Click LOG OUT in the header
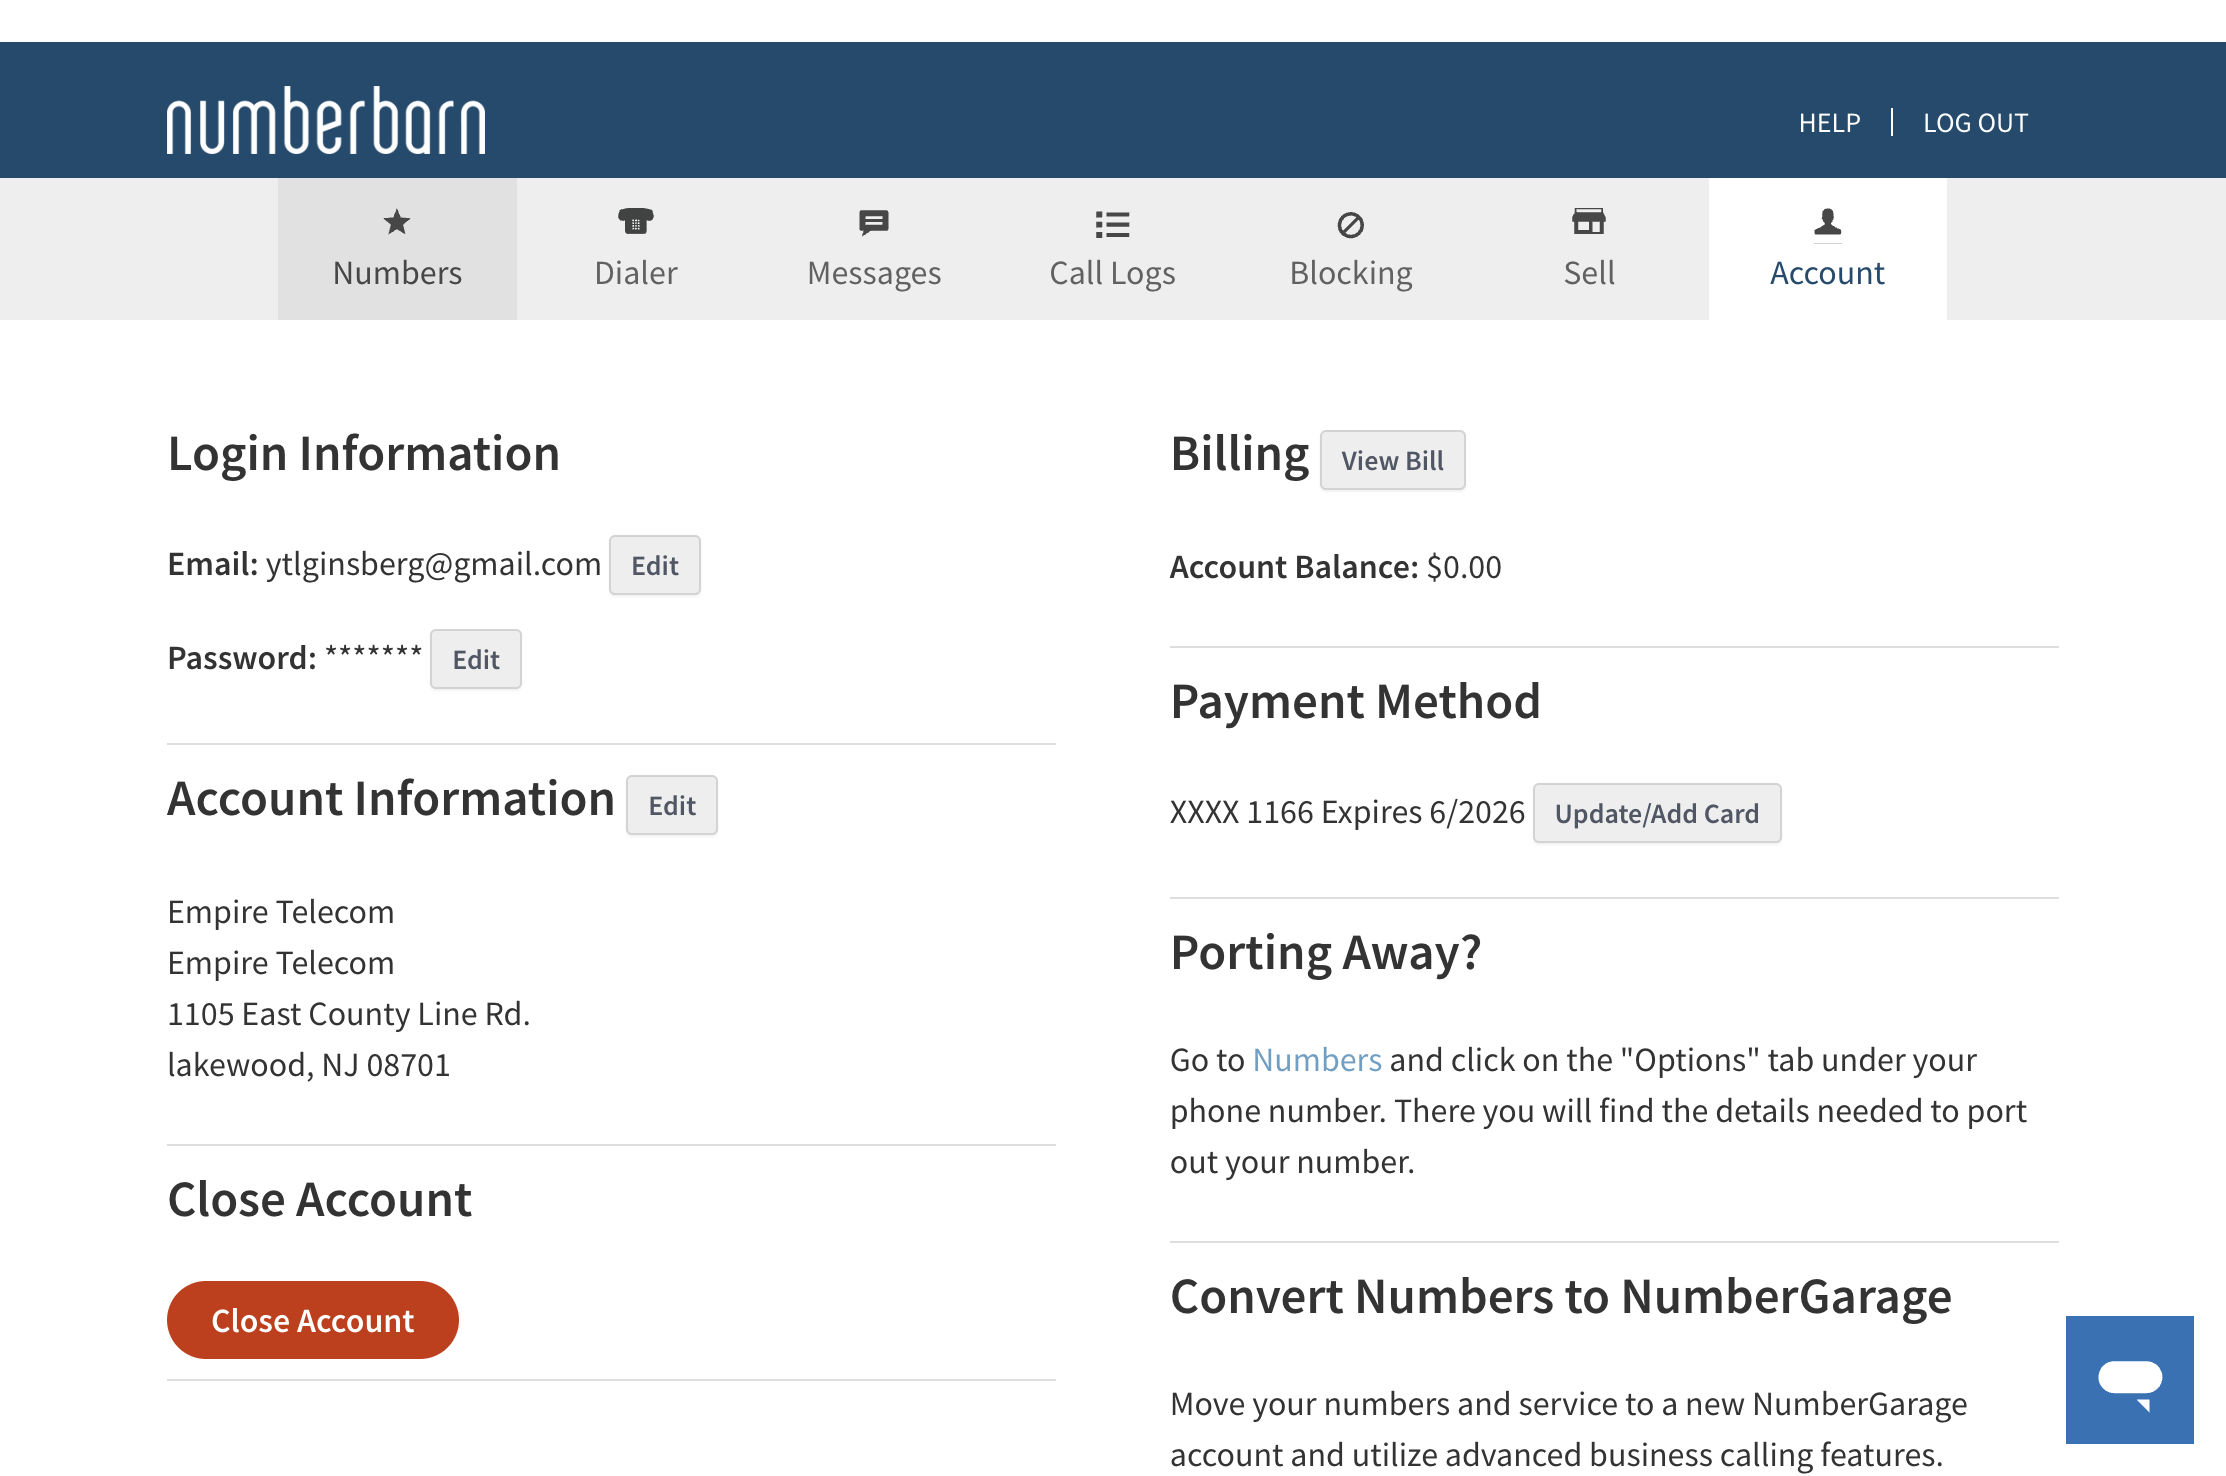The width and height of the screenshot is (2226, 1476). (1975, 123)
